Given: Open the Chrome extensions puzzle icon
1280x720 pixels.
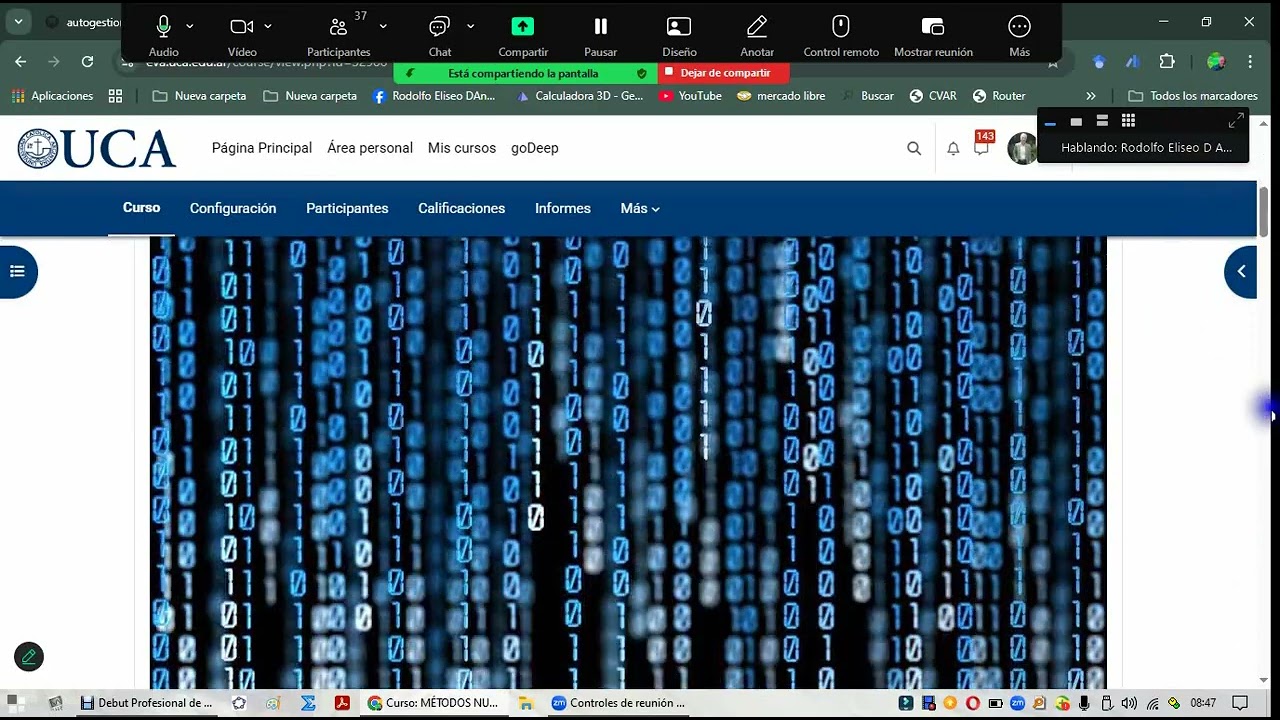Looking at the screenshot, I should [x=1167, y=62].
